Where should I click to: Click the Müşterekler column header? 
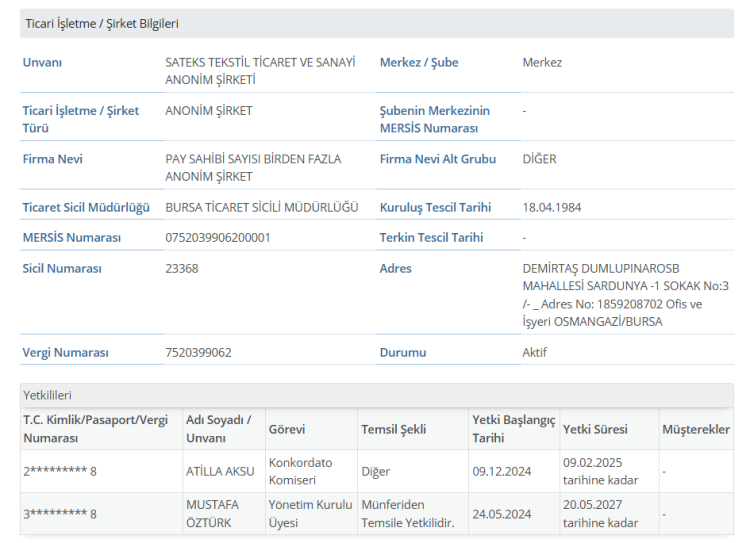tap(696, 429)
